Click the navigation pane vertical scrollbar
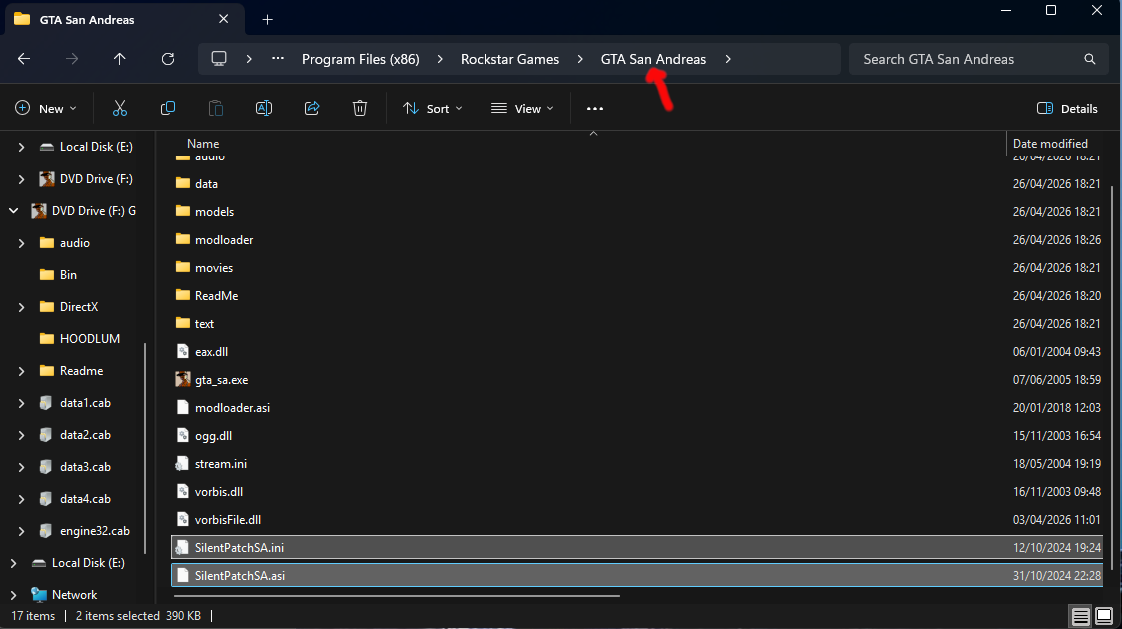Viewport: 1122px width, 629px height. [145, 449]
